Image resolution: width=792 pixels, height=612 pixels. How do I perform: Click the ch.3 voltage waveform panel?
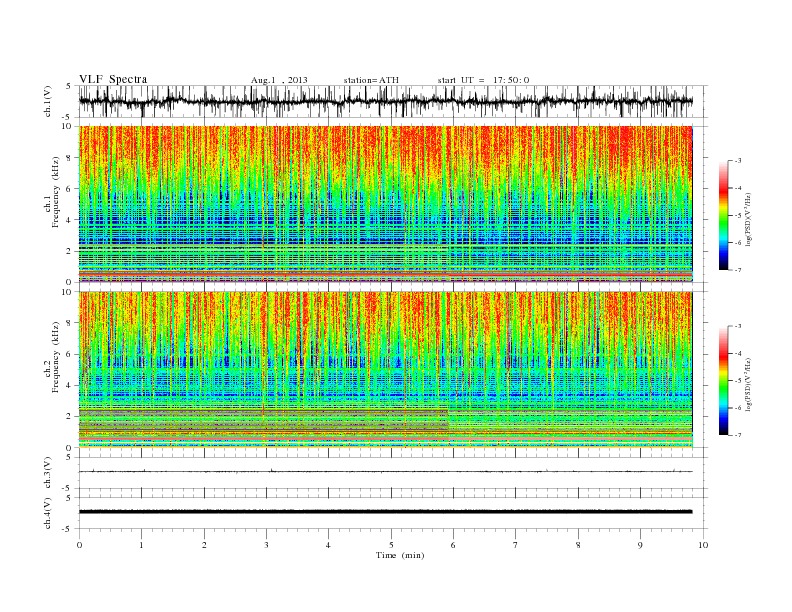pos(392,473)
